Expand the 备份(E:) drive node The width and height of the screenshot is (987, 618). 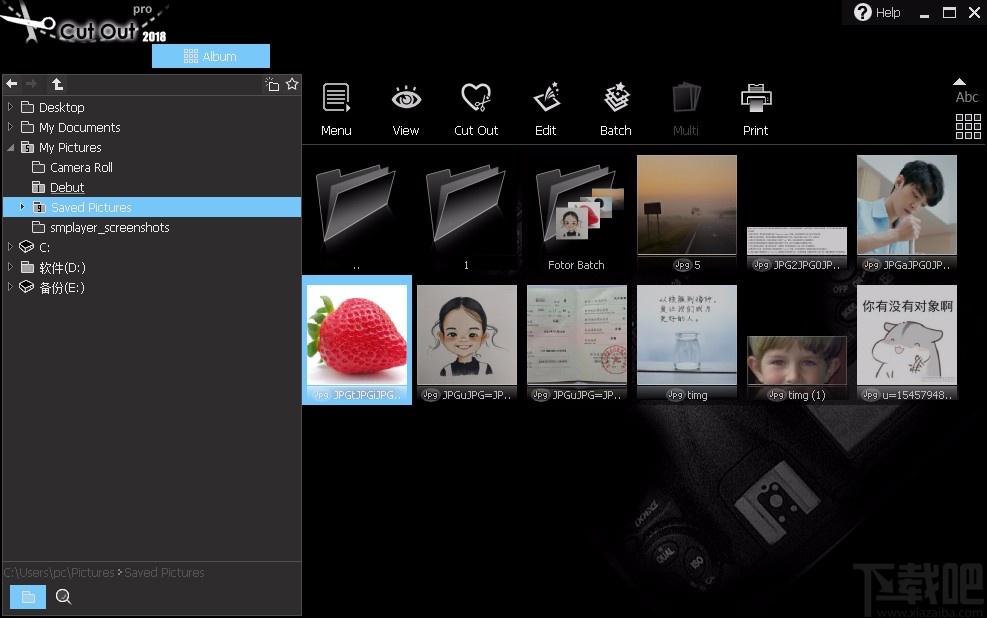pyautogui.click(x=10, y=287)
